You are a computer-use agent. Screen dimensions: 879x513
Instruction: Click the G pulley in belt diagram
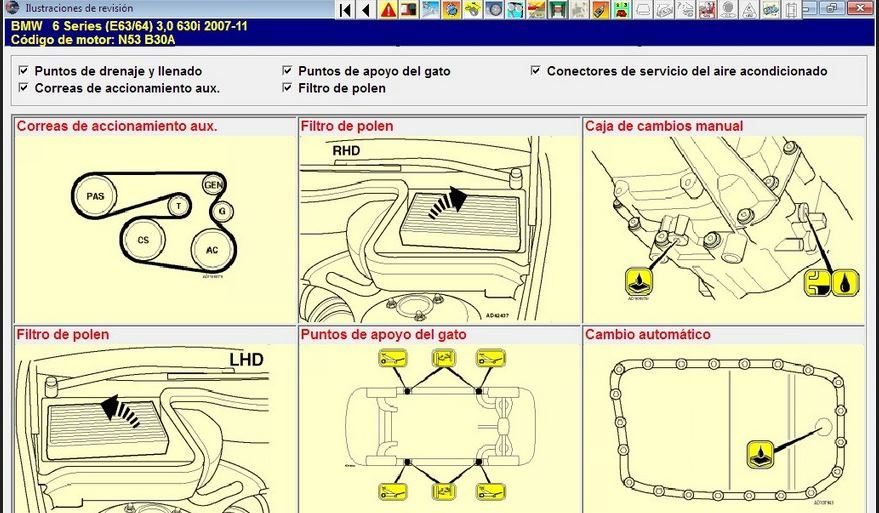(x=223, y=211)
